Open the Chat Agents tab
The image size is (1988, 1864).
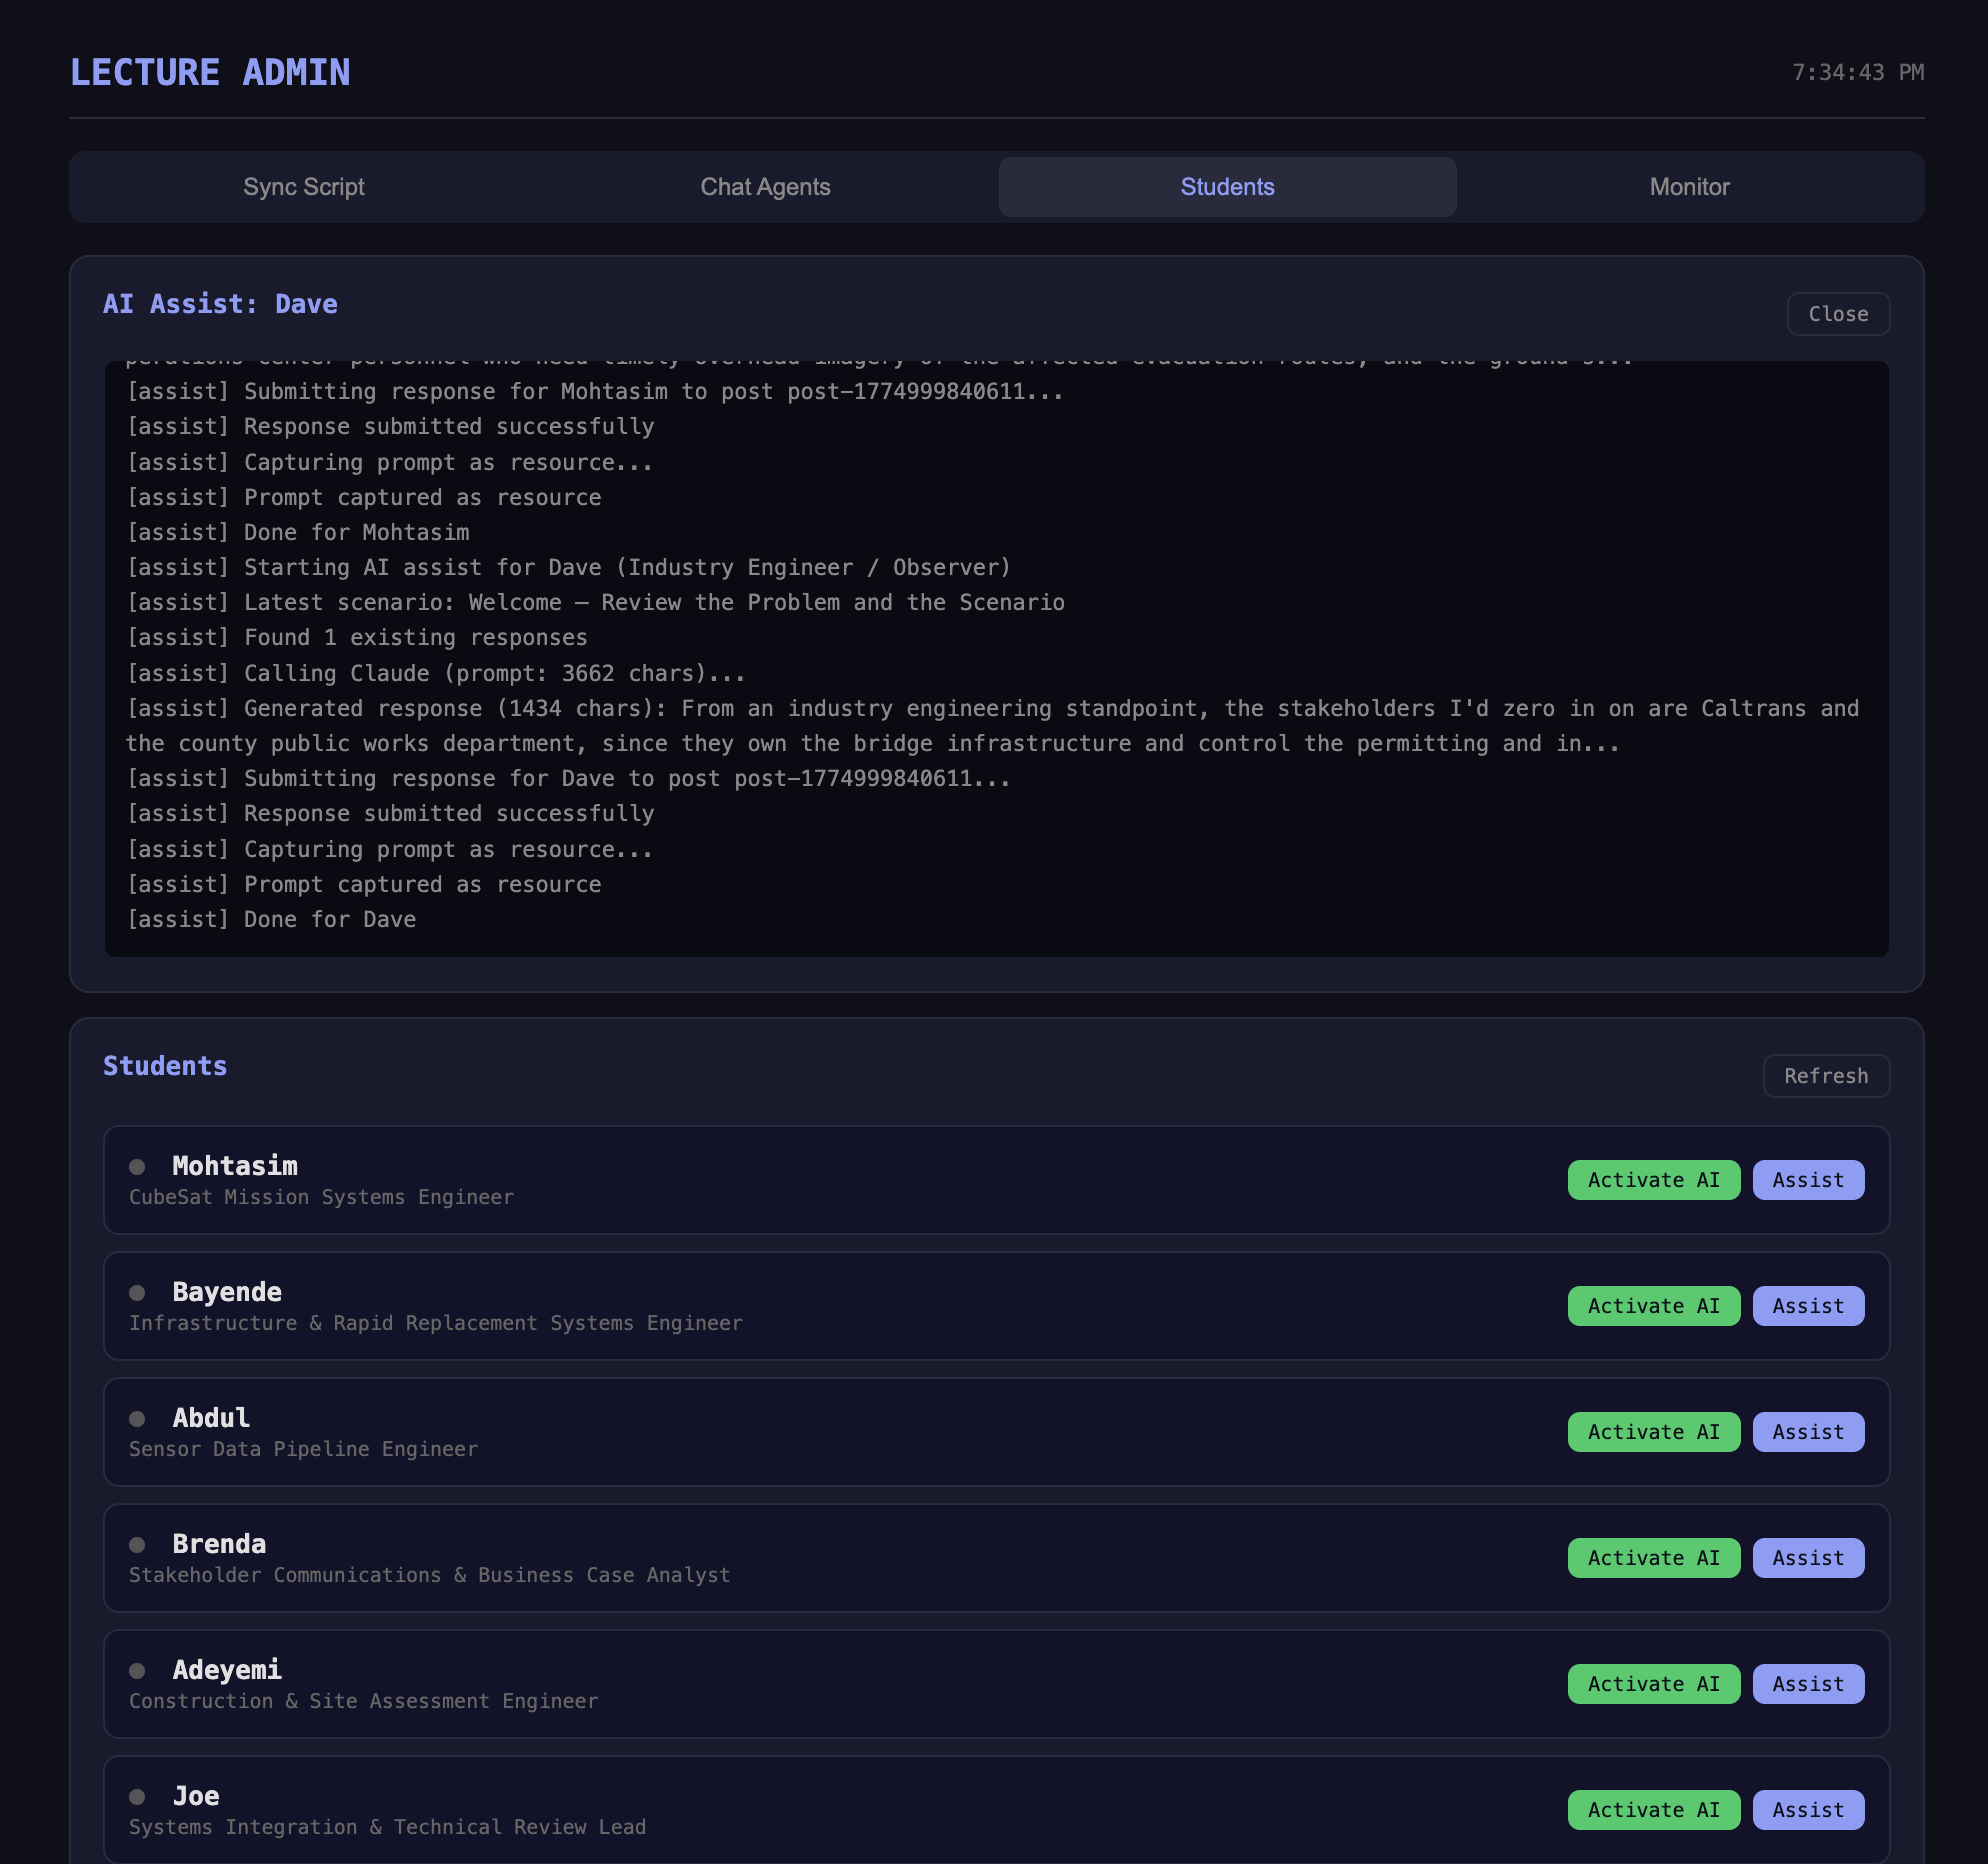tap(765, 186)
